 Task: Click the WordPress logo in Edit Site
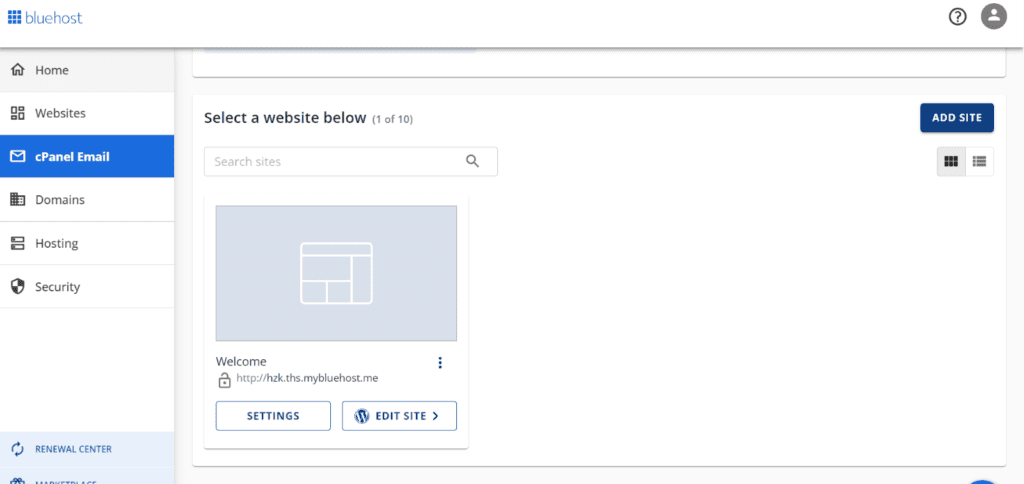click(362, 416)
